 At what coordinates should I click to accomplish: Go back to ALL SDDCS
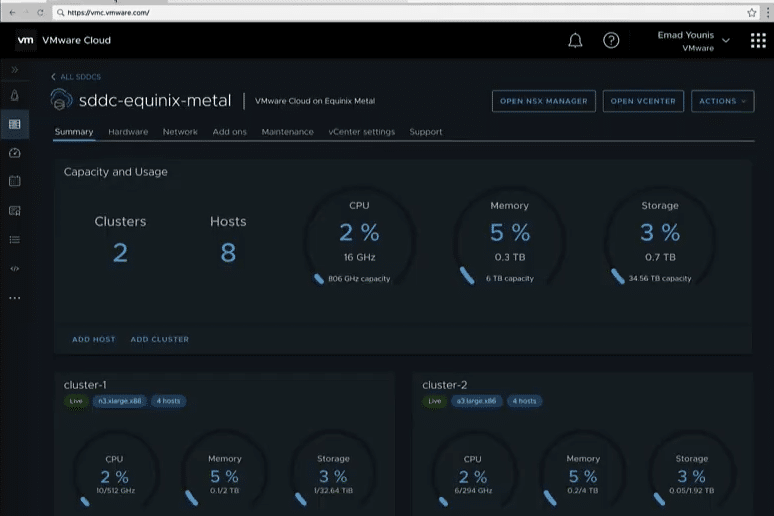(x=76, y=77)
